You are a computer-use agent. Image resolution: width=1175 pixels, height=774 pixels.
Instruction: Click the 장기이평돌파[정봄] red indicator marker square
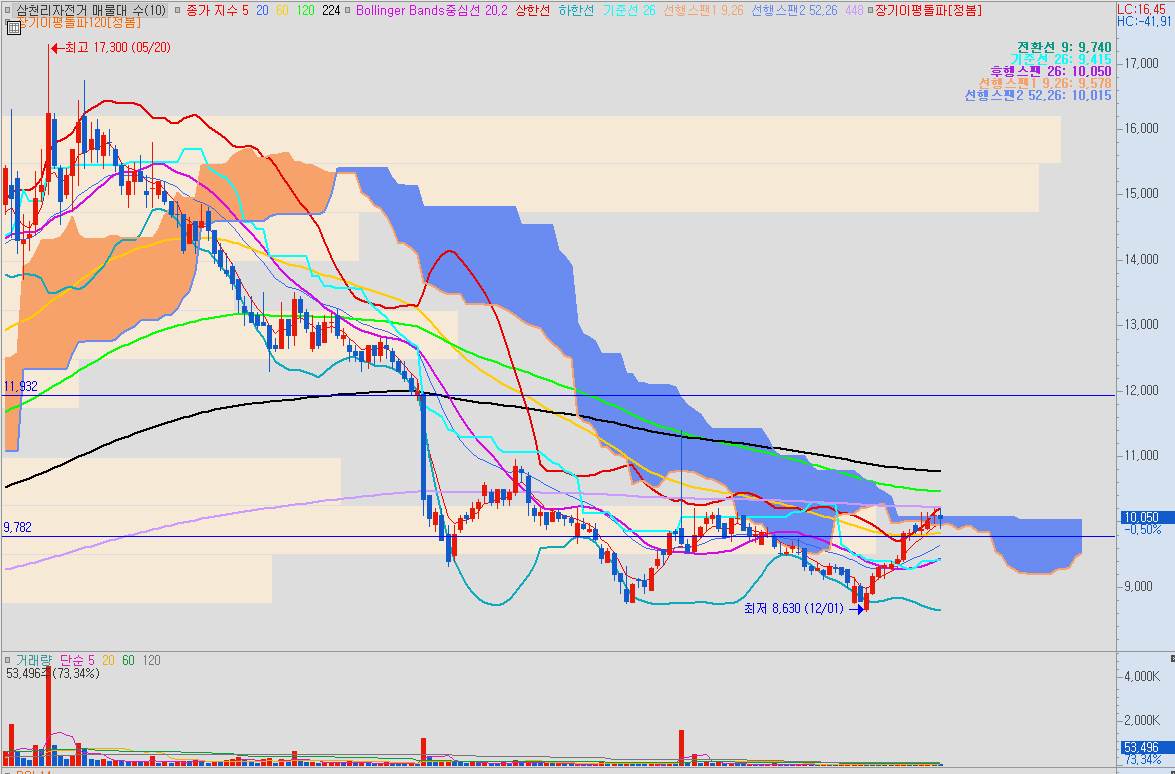pyautogui.click(x=869, y=10)
